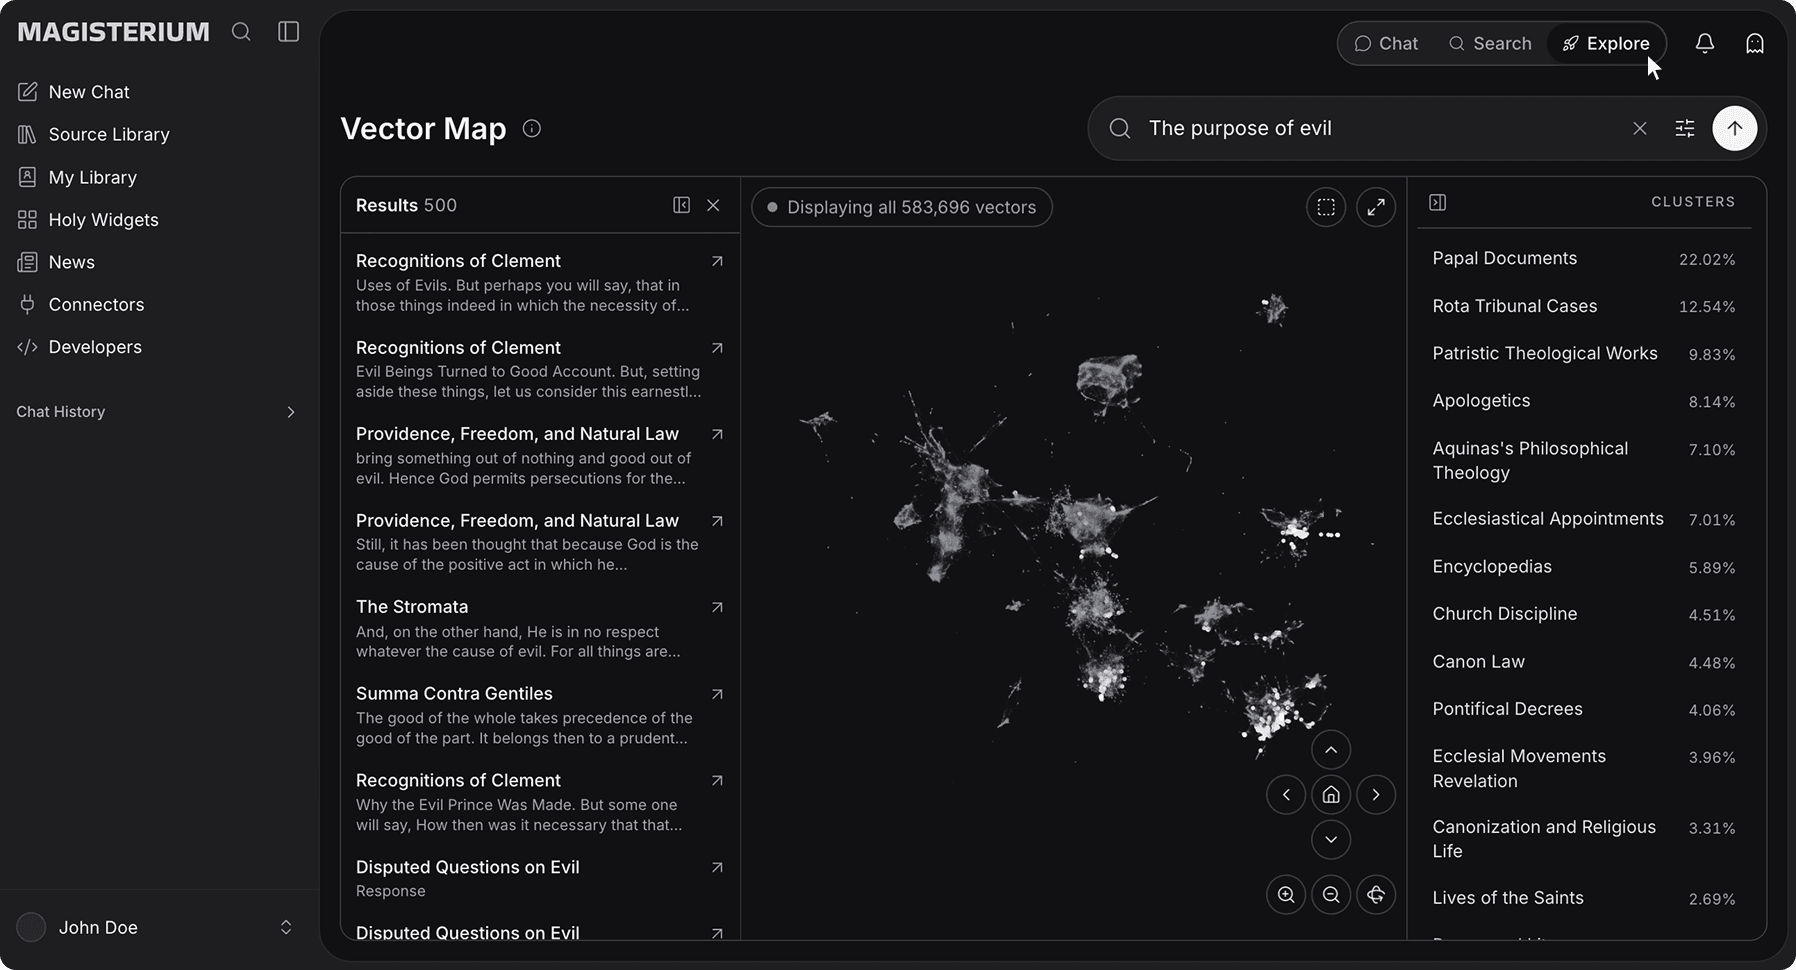Select the Papal Documents cluster
This screenshot has width=1796, height=970.
click(x=1584, y=258)
